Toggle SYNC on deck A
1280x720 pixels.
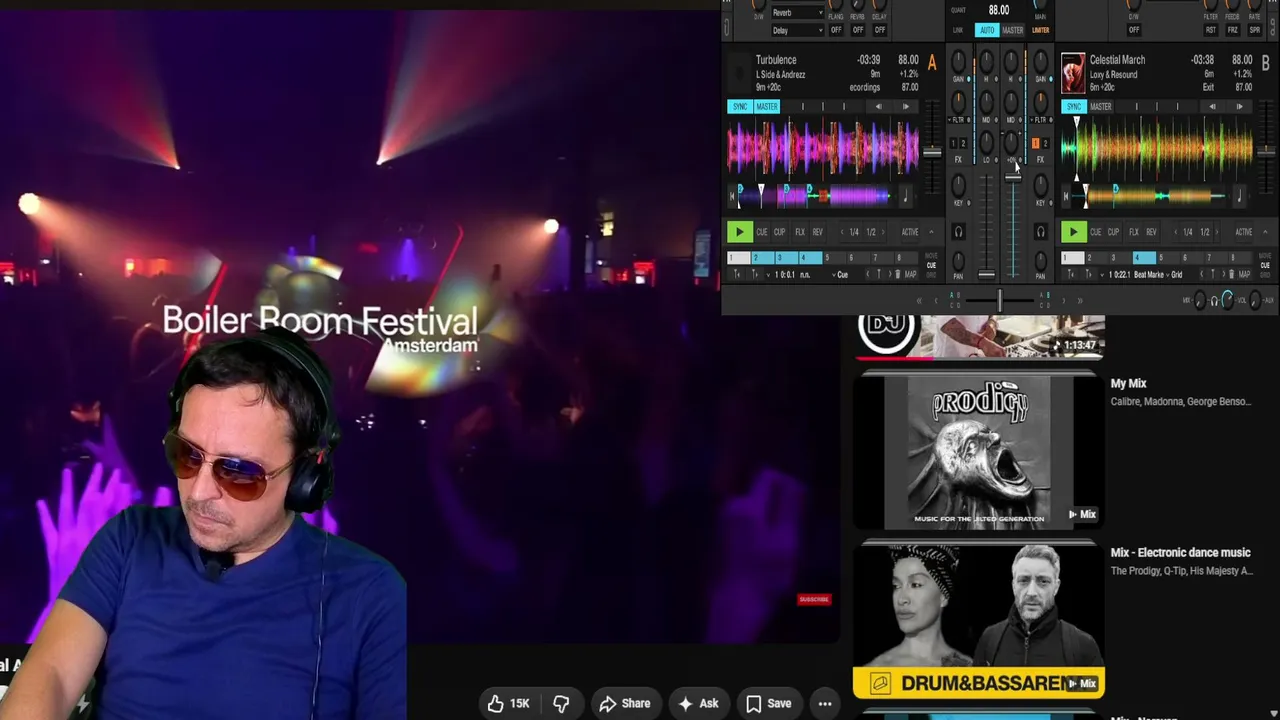pos(740,107)
